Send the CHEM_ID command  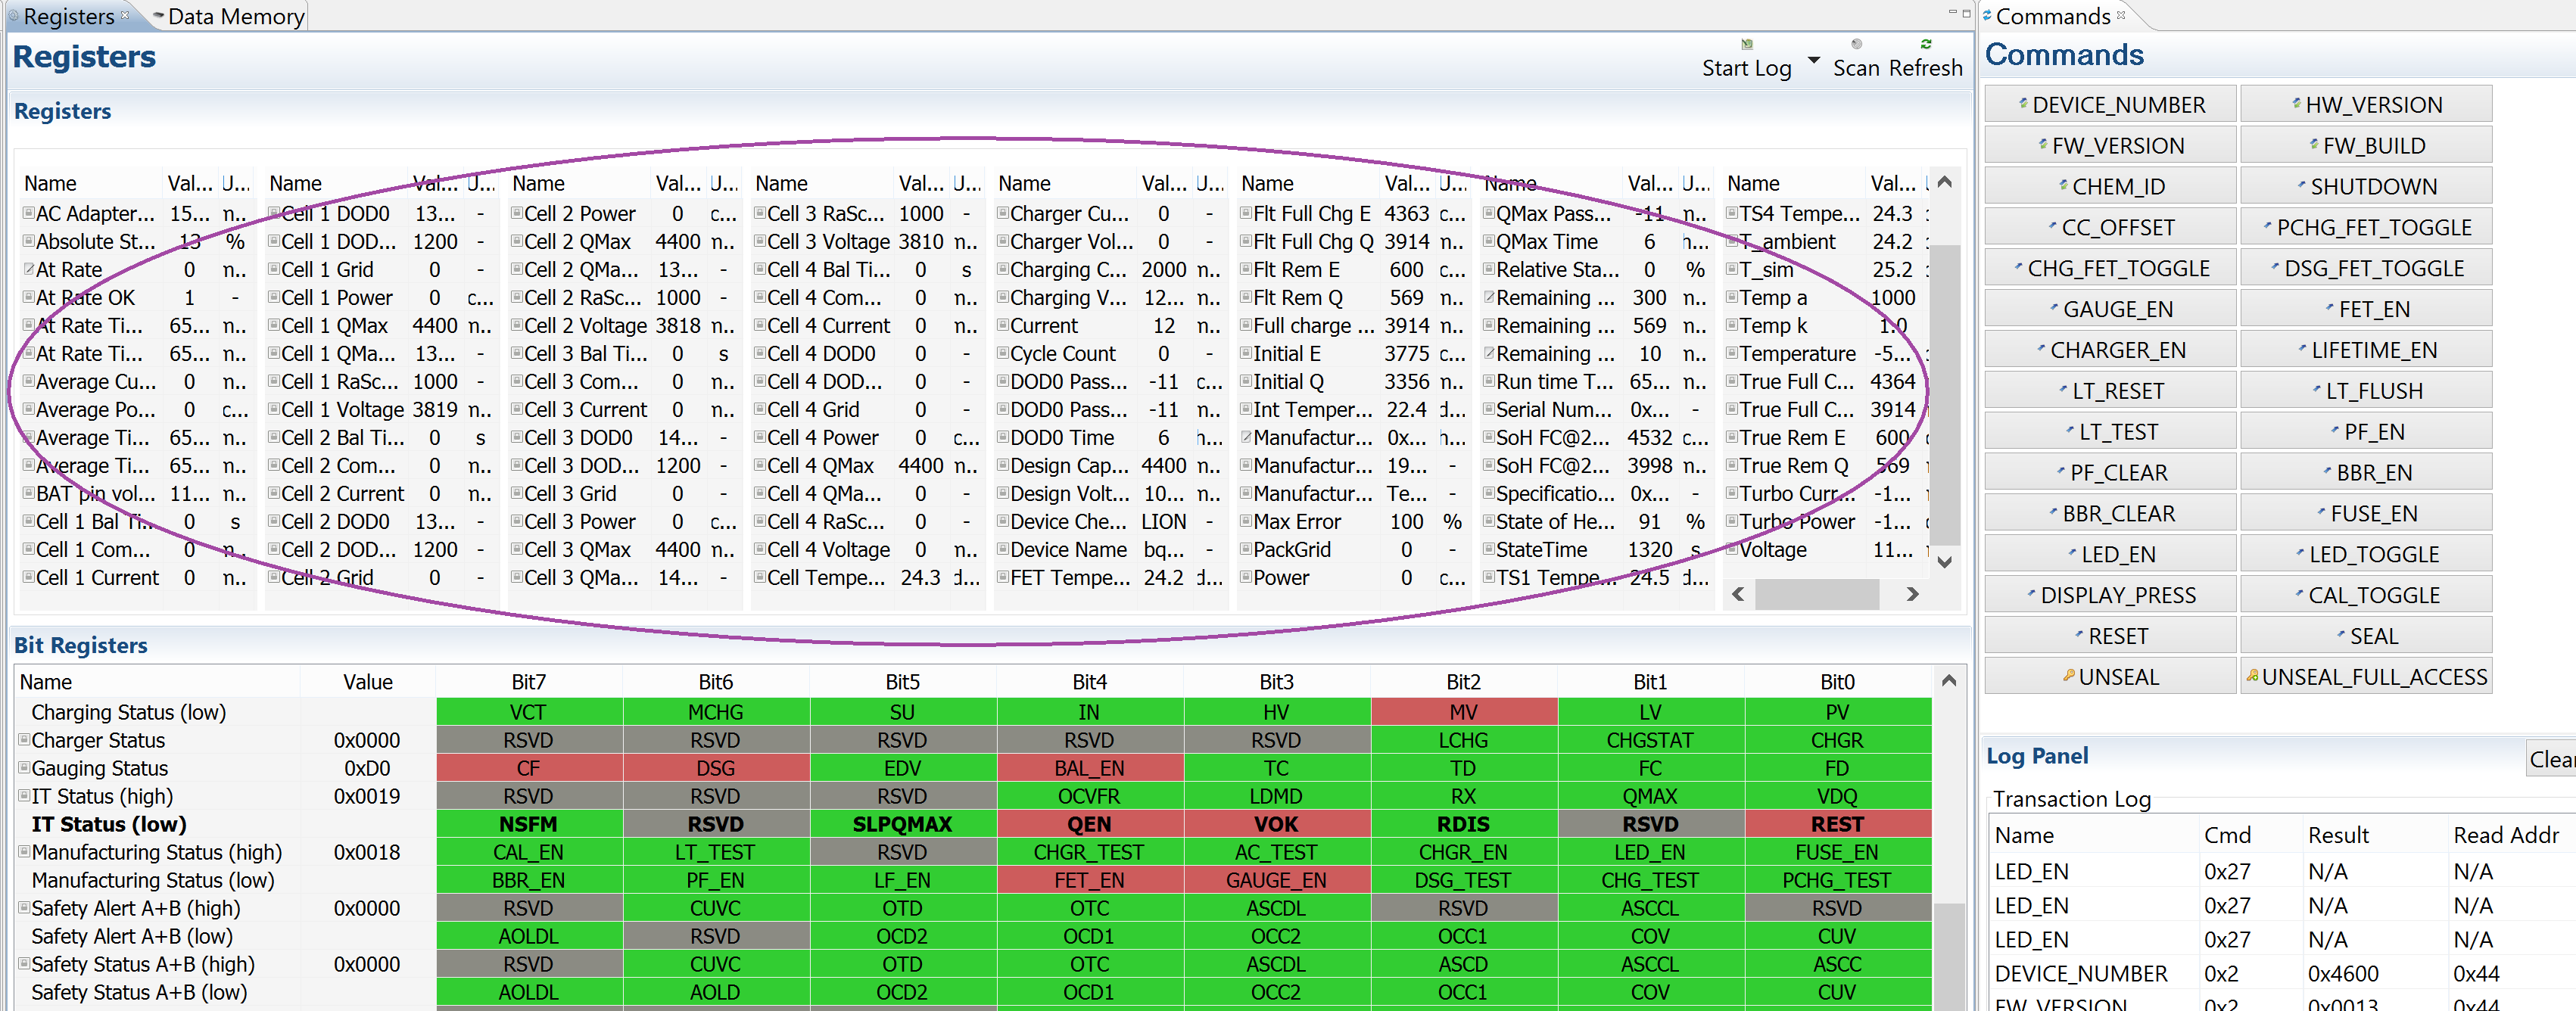tap(2110, 186)
